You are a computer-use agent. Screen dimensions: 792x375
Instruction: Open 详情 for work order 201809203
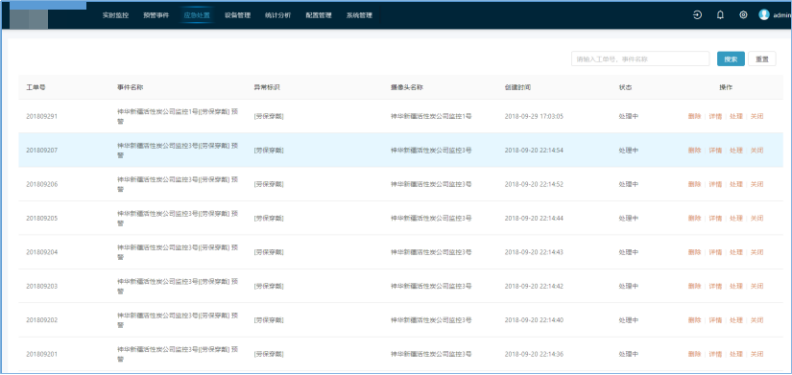(x=715, y=286)
